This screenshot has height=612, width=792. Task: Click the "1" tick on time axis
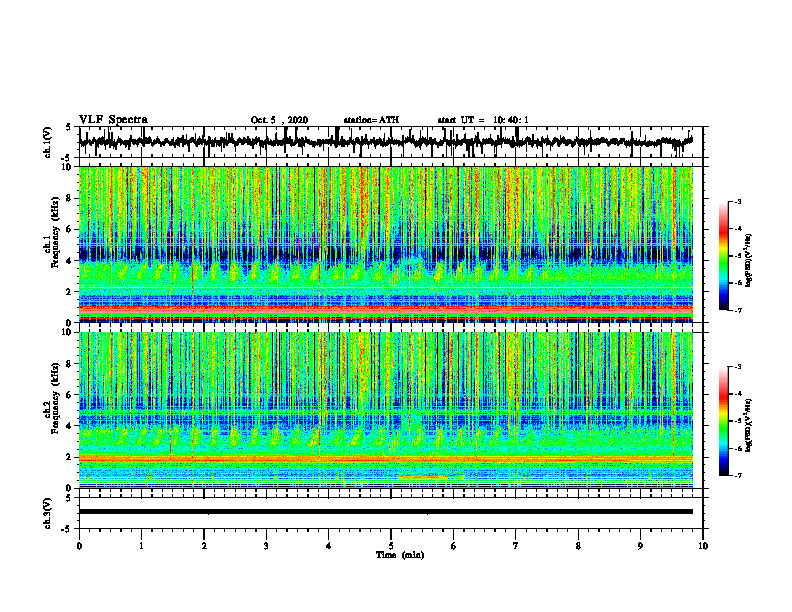coord(141,546)
